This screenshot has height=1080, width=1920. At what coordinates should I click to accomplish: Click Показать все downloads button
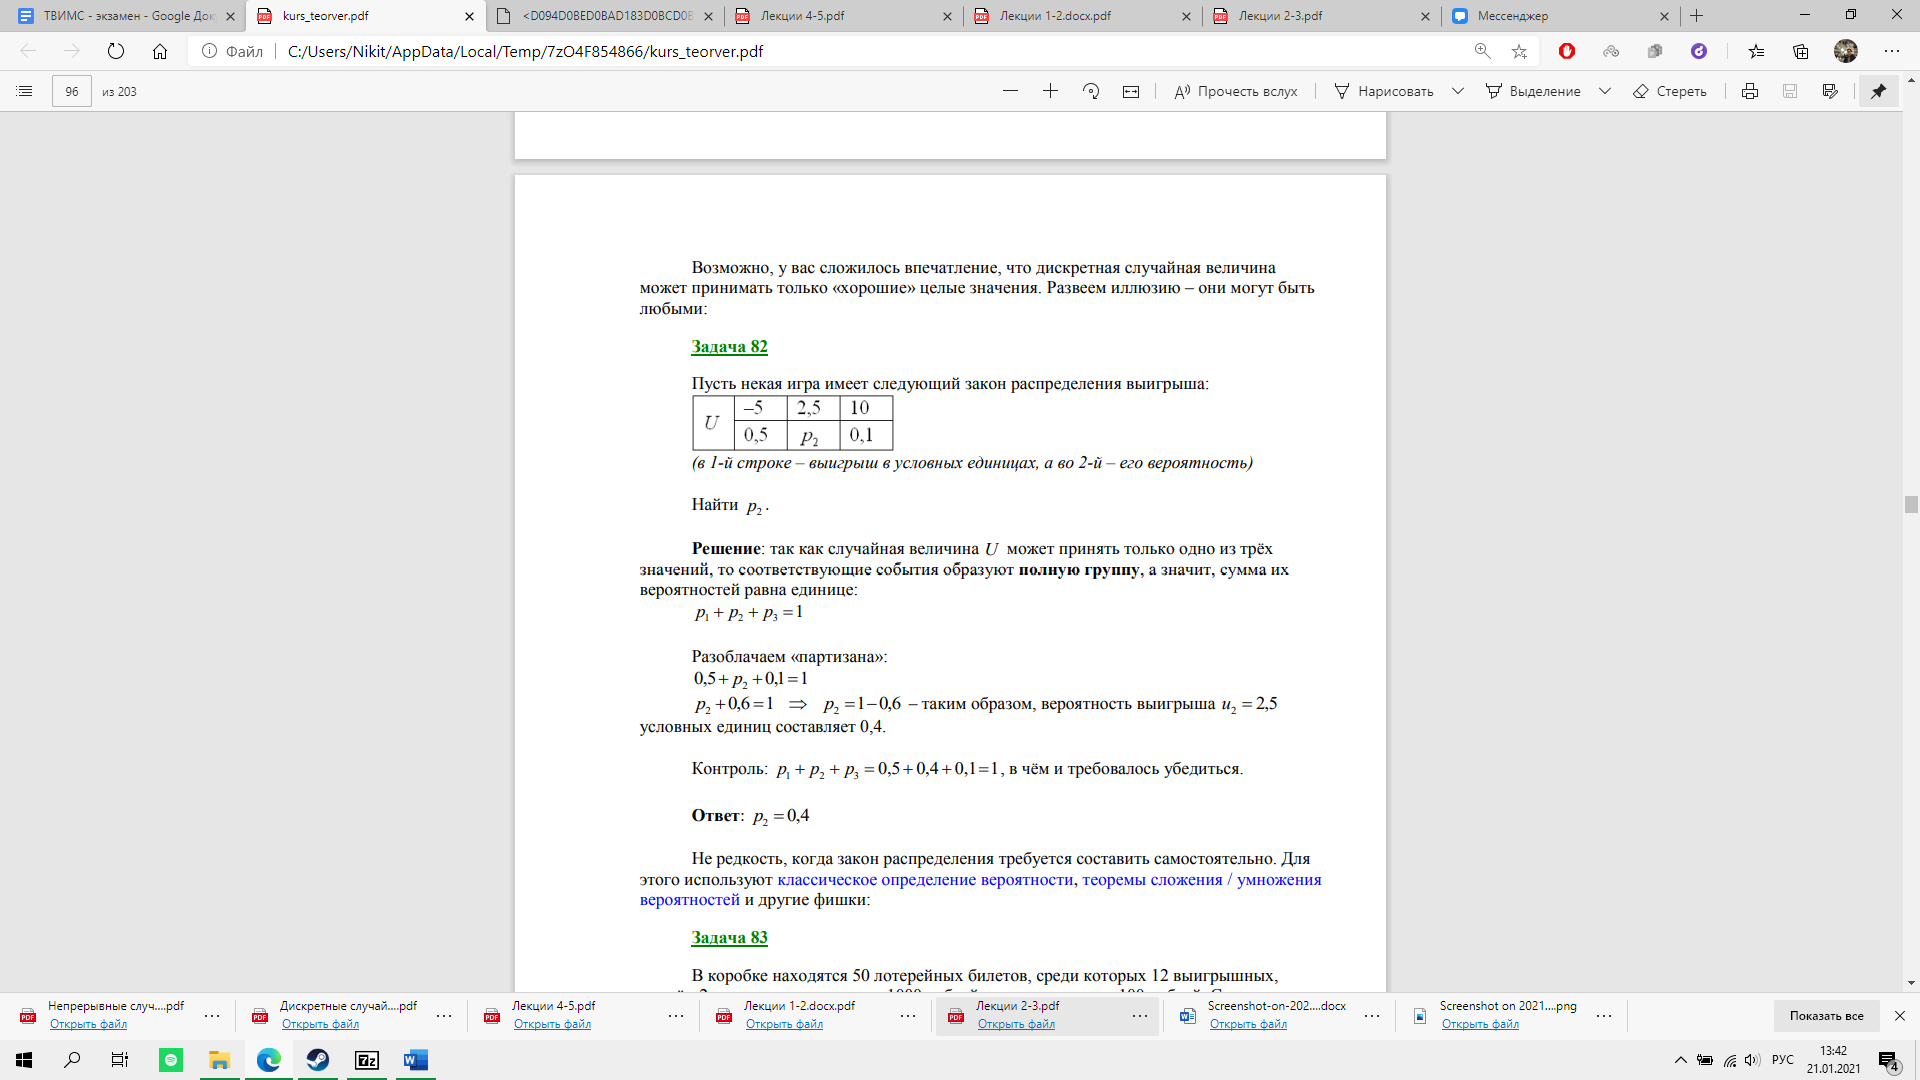point(1826,1016)
